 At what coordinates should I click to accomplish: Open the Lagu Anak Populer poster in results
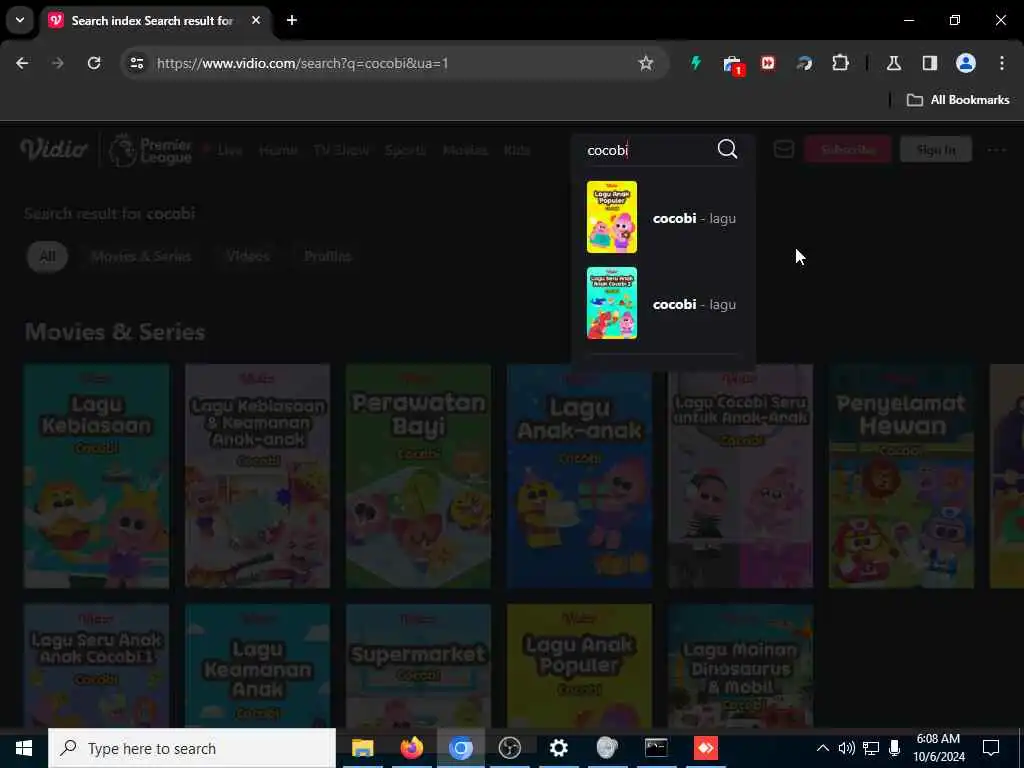(579, 665)
